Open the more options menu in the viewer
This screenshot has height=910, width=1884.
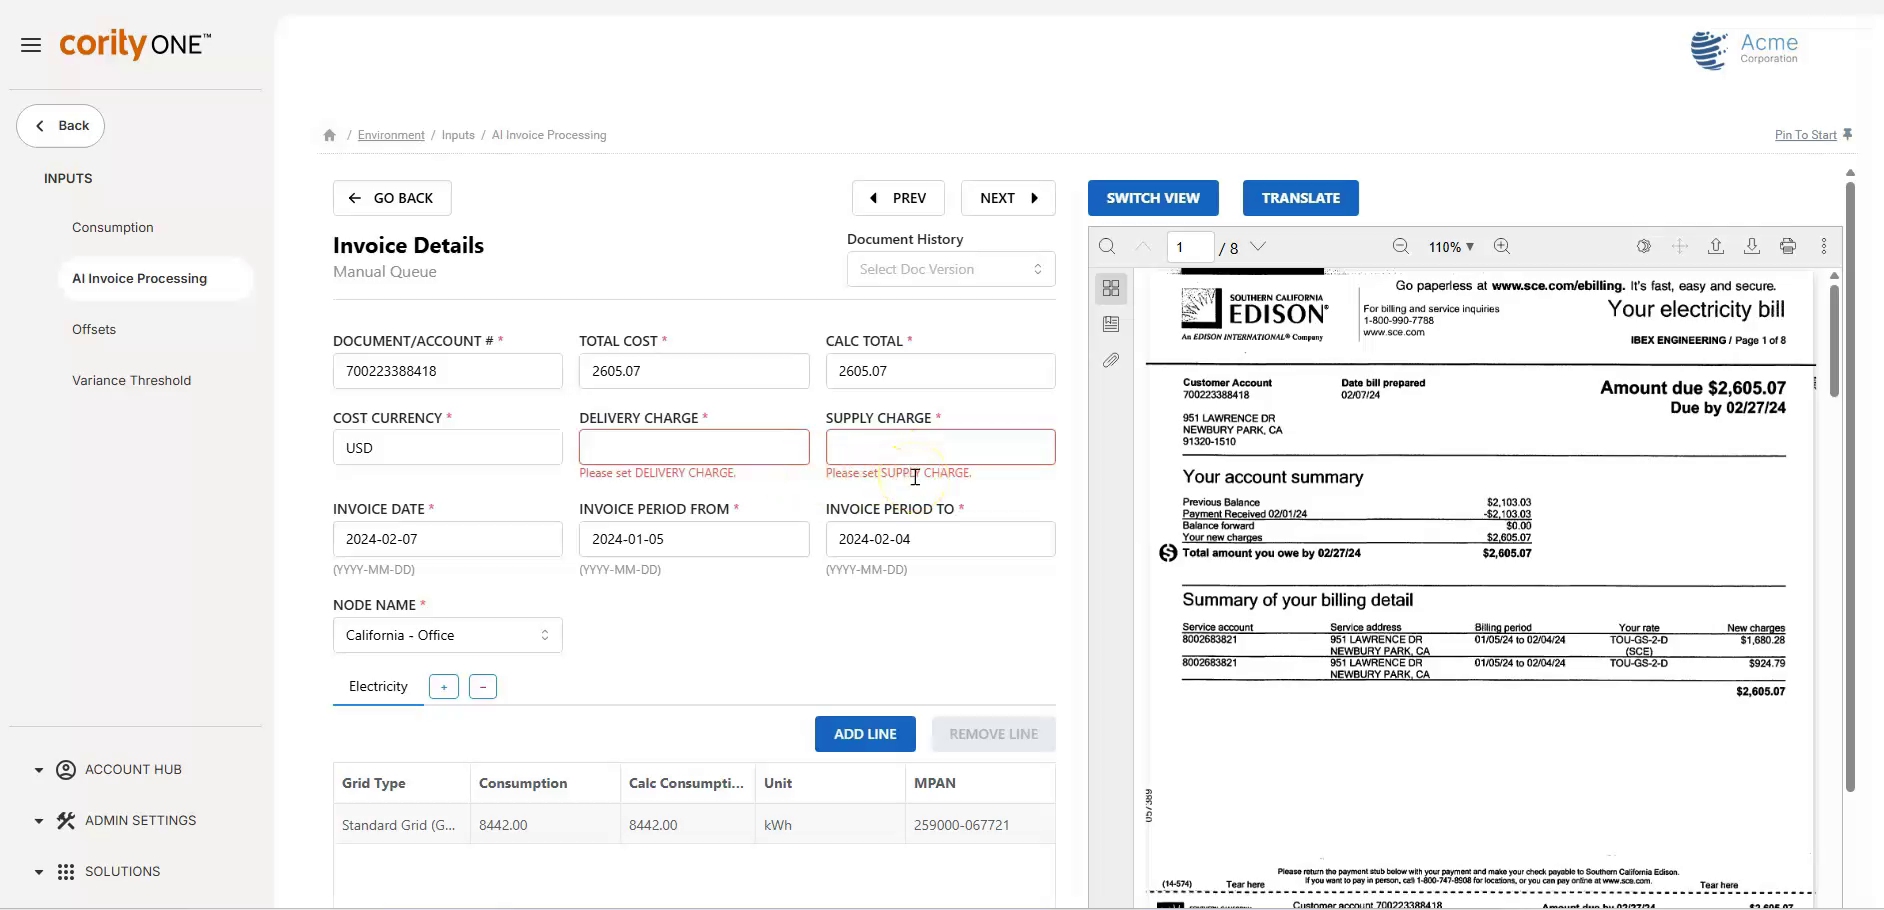(x=1823, y=246)
